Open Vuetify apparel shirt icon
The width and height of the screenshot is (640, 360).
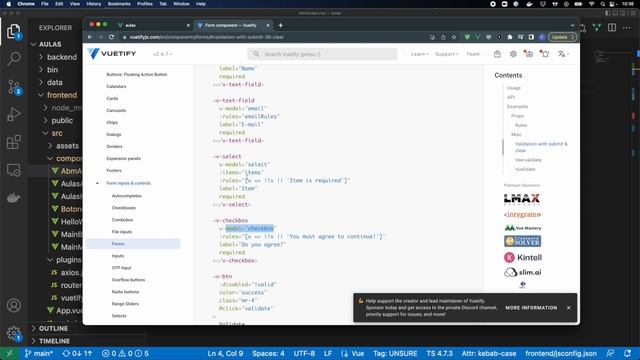point(544,54)
